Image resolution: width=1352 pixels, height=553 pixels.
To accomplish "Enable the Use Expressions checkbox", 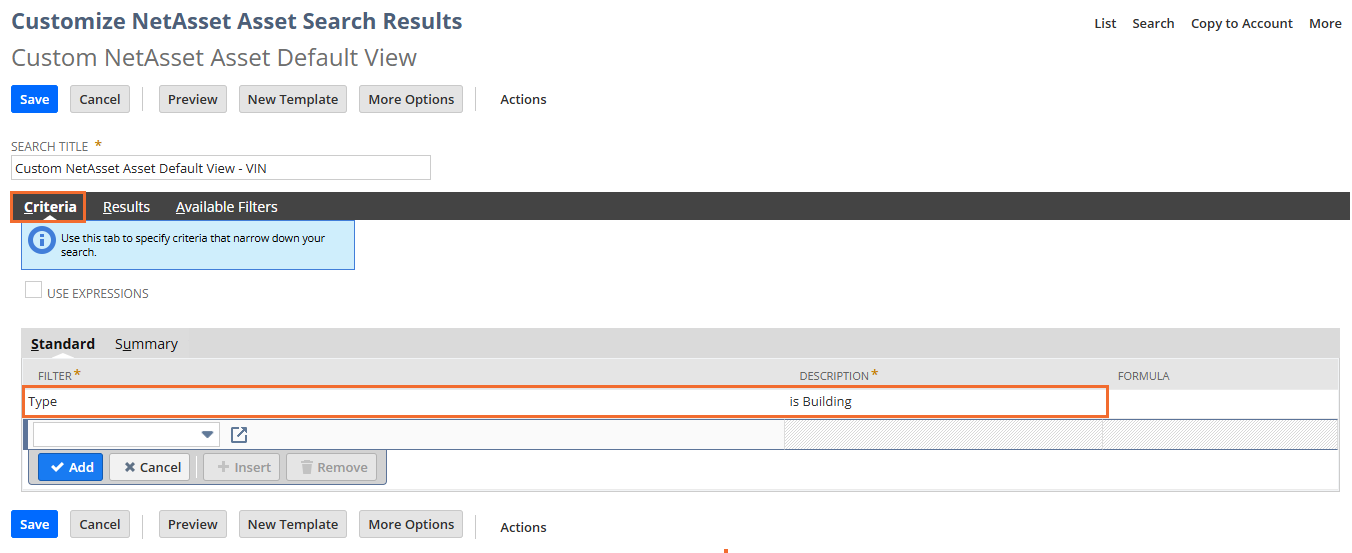I will click(34, 291).
